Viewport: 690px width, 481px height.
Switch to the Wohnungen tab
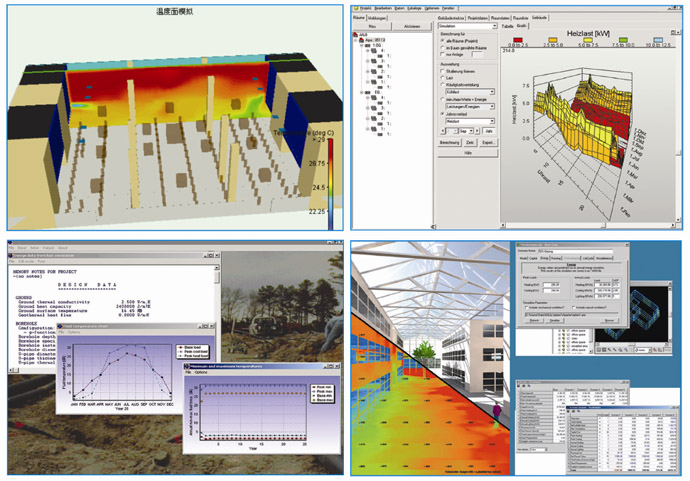tap(377, 18)
